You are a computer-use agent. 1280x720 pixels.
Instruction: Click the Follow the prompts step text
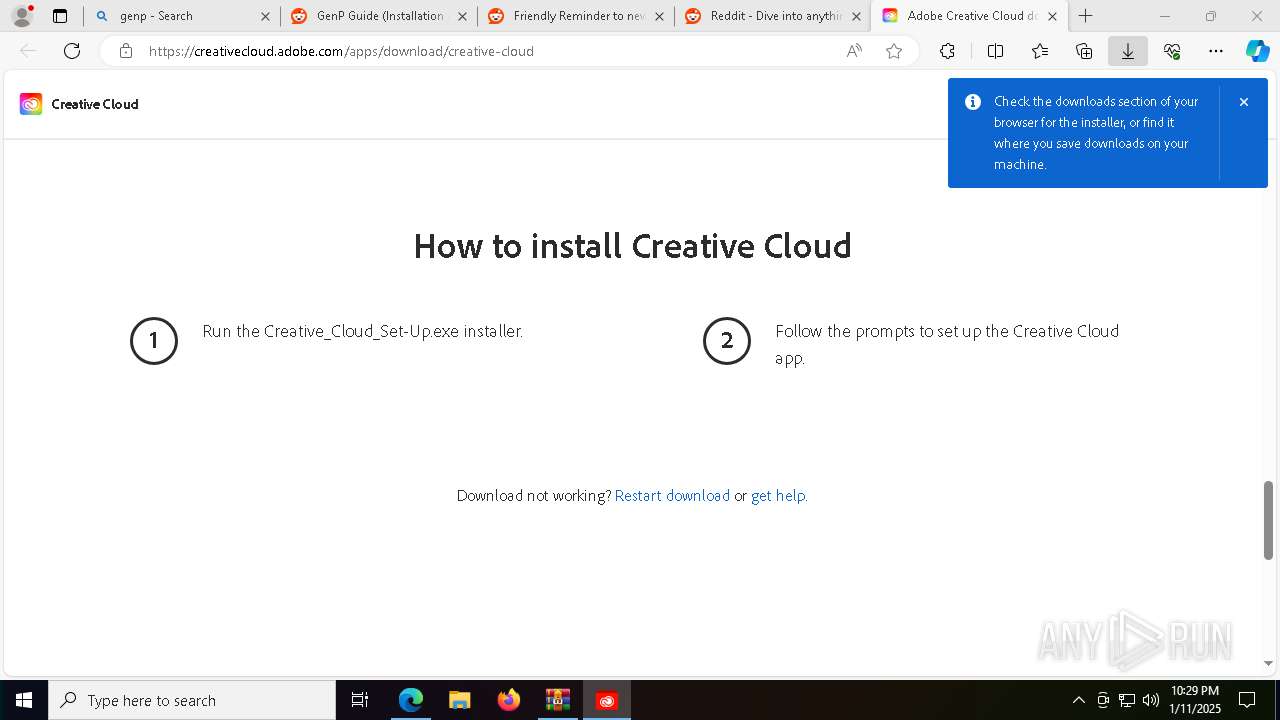(x=947, y=344)
